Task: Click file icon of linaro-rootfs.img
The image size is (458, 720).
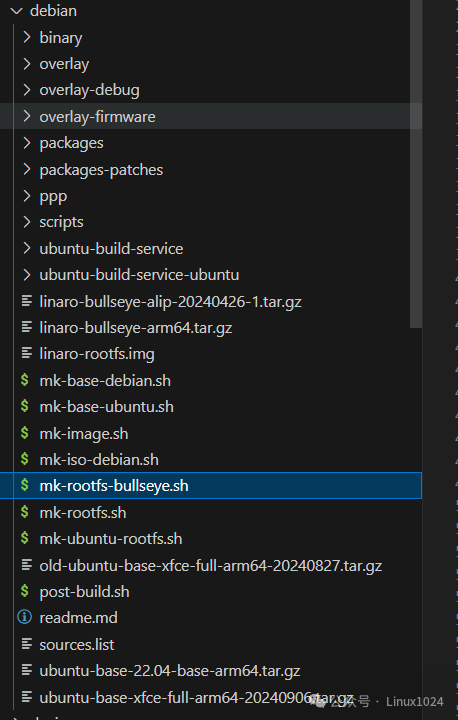Action: pyautogui.click(x=27, y=354)
